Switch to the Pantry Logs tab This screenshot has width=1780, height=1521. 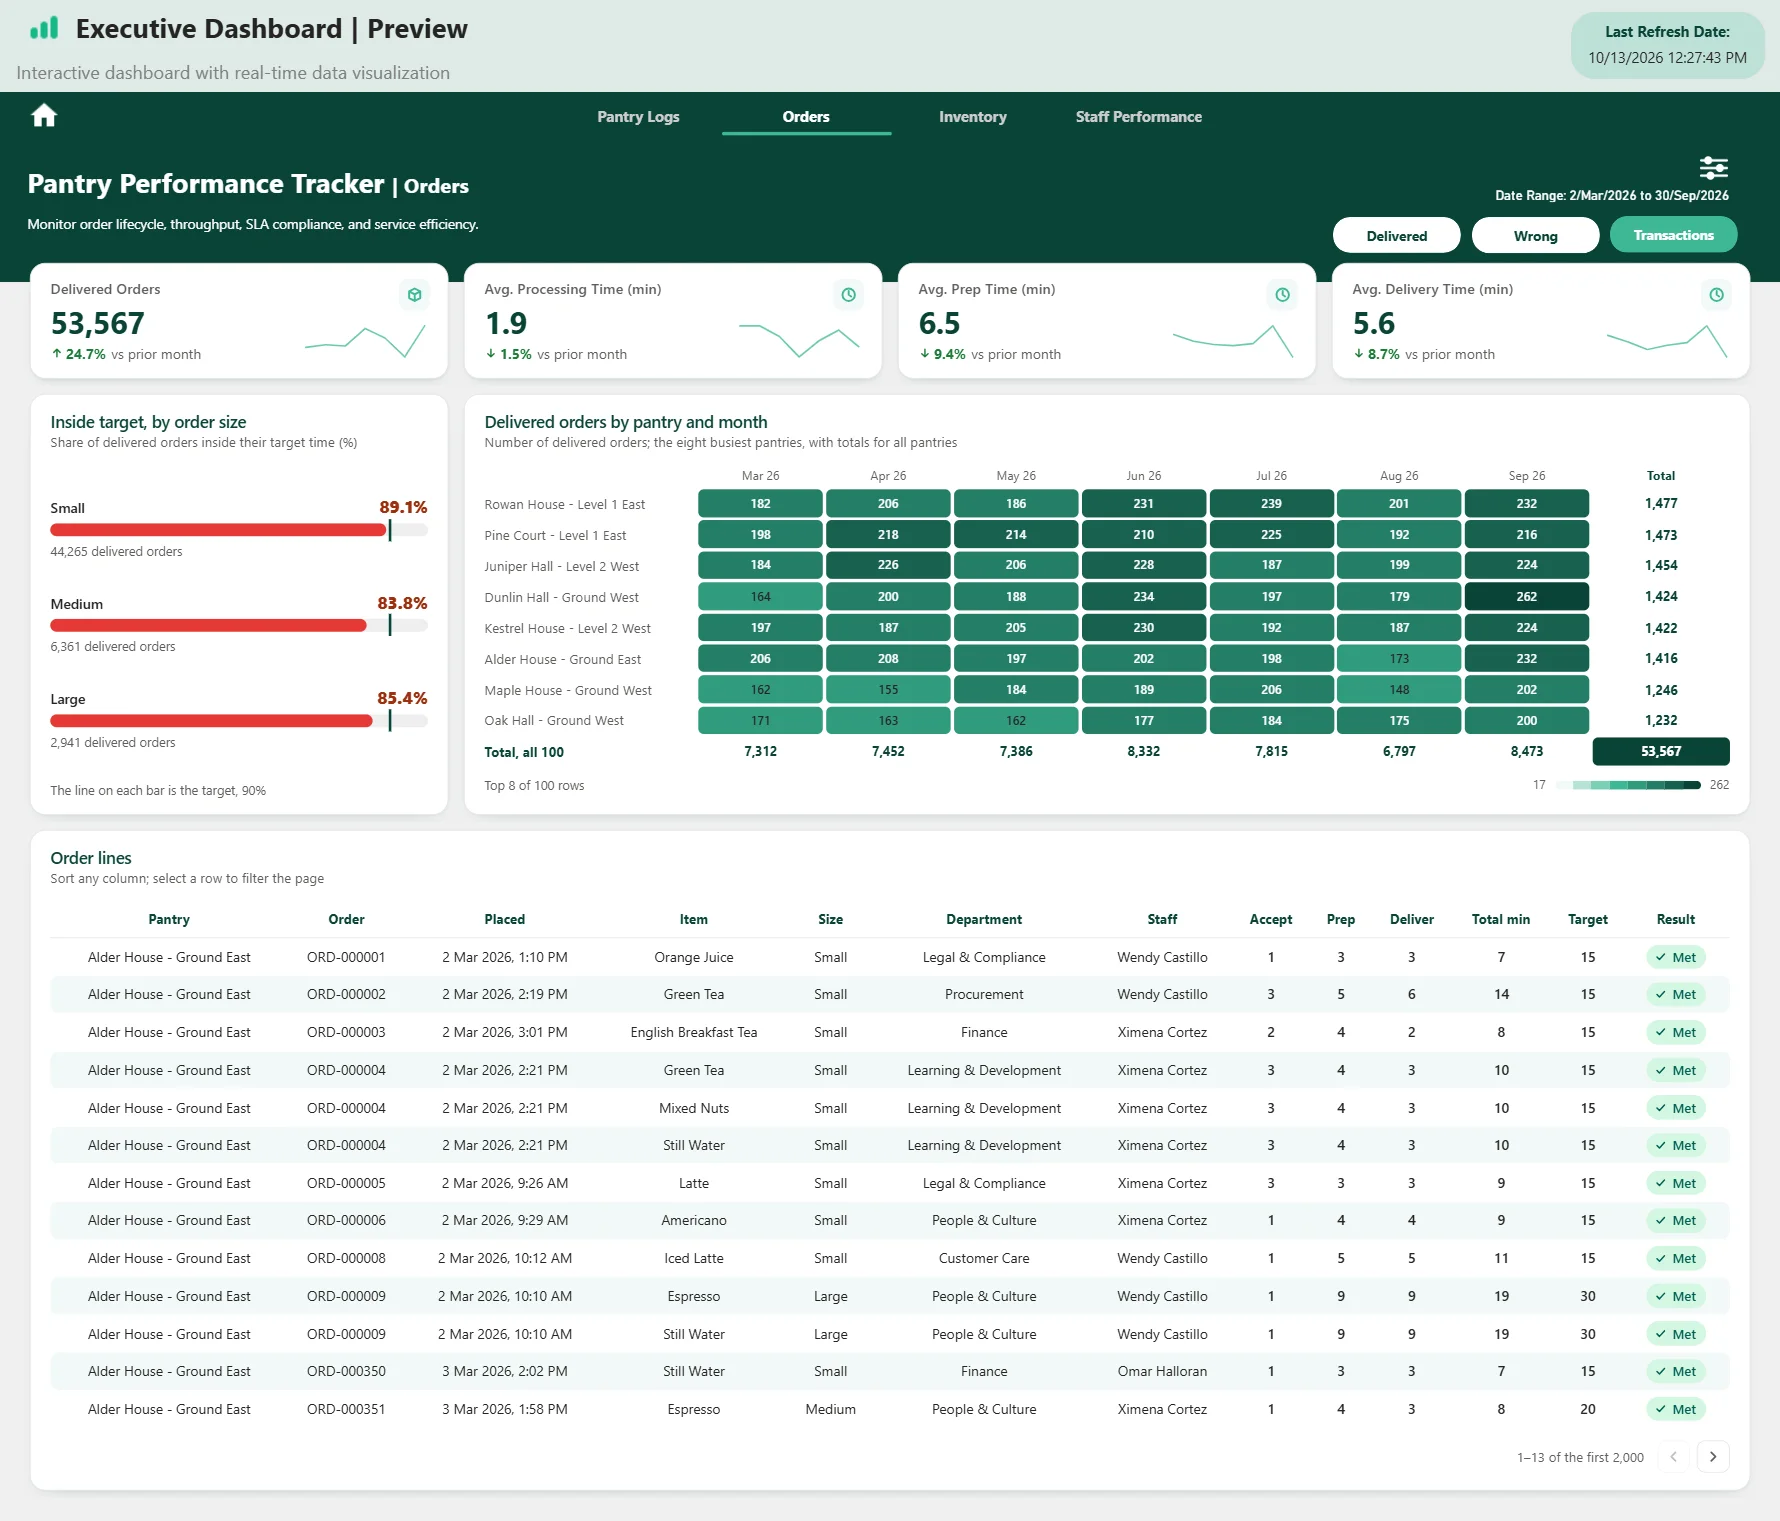pos(638,117)
